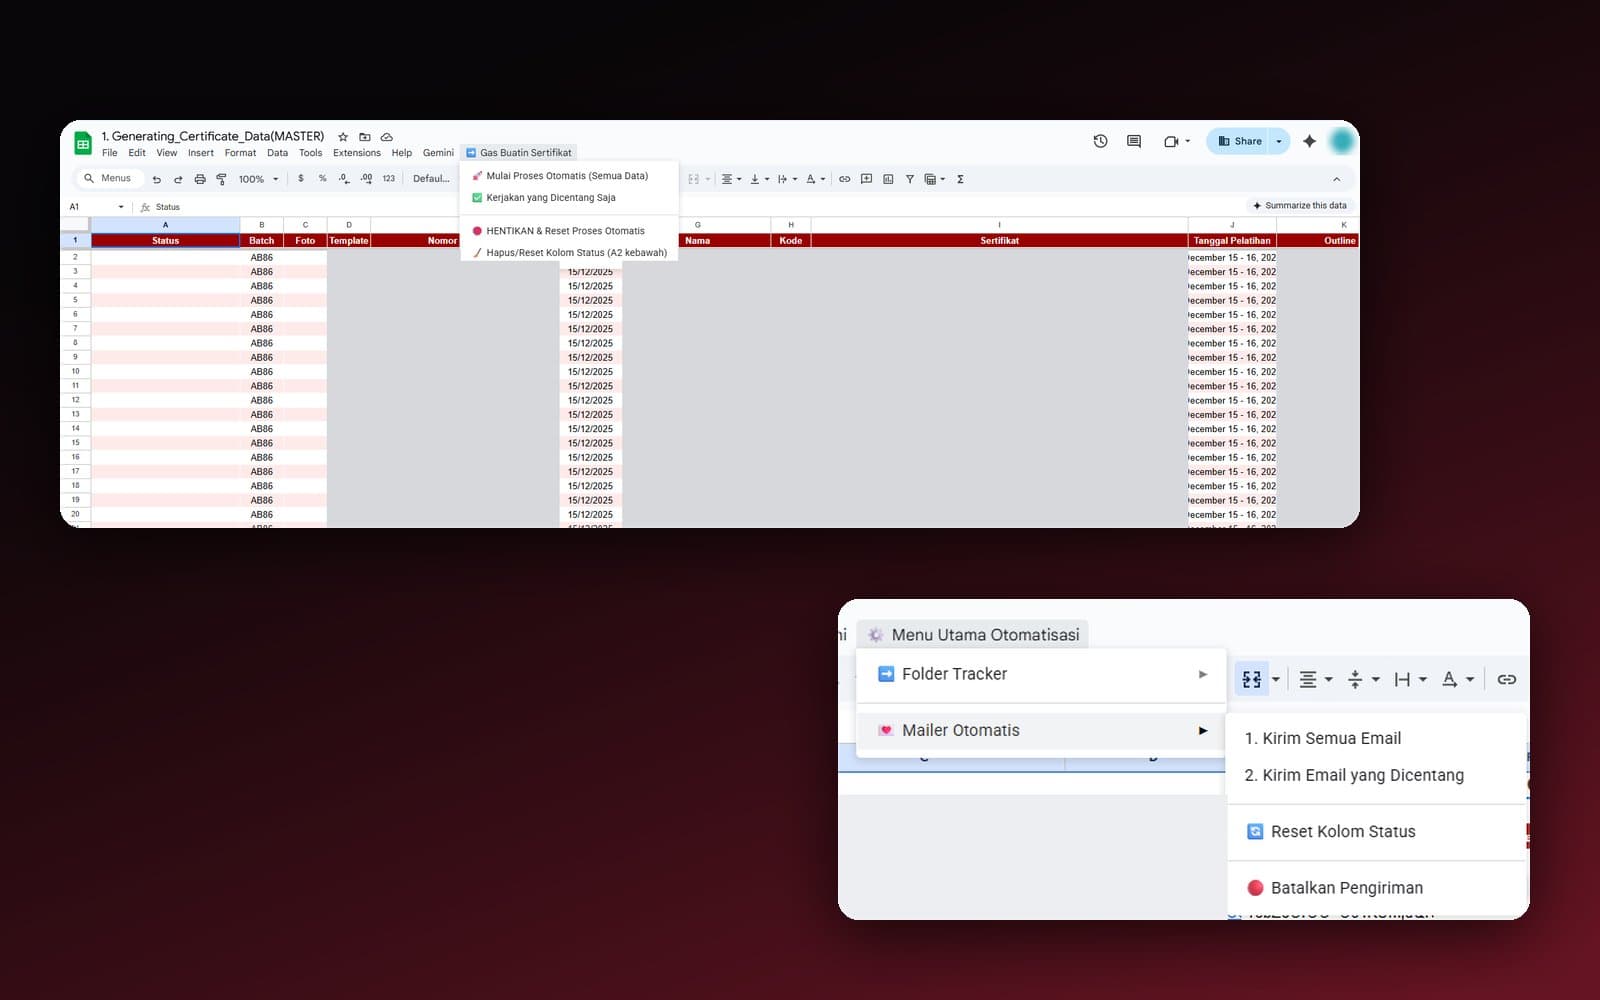
Task: Click the Menus search field
Action: click(109, 178)
